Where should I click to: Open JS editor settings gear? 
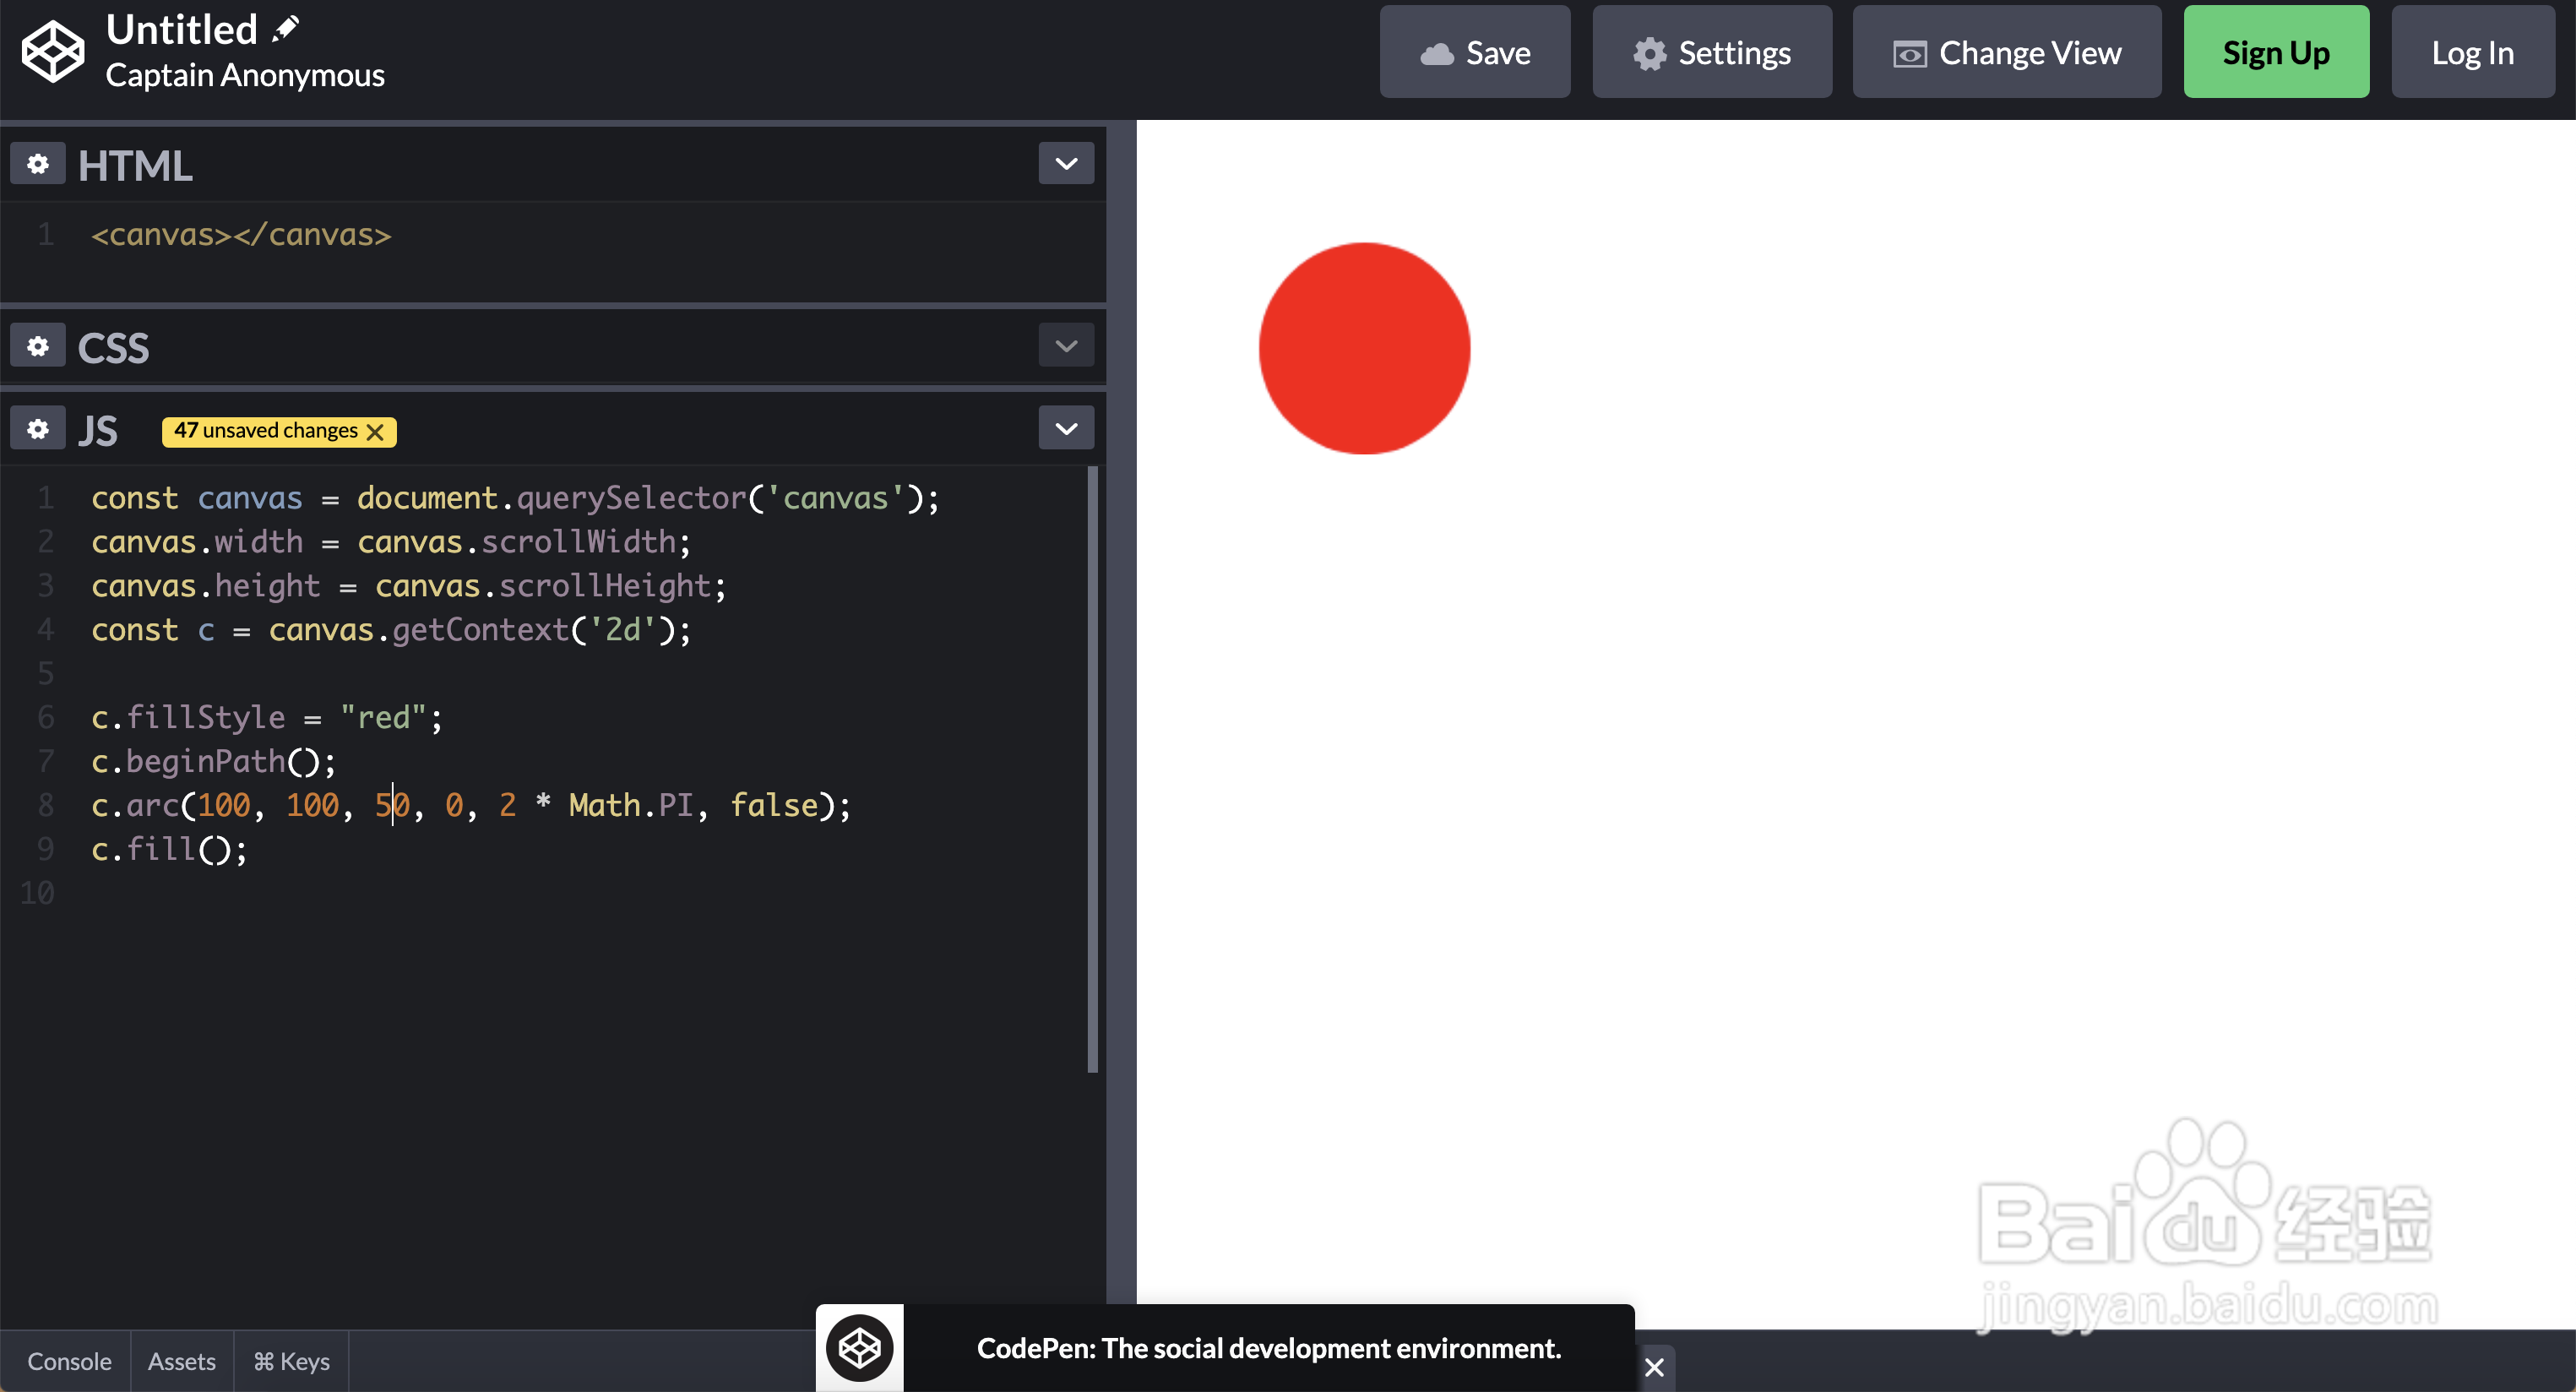coord(38,429)
